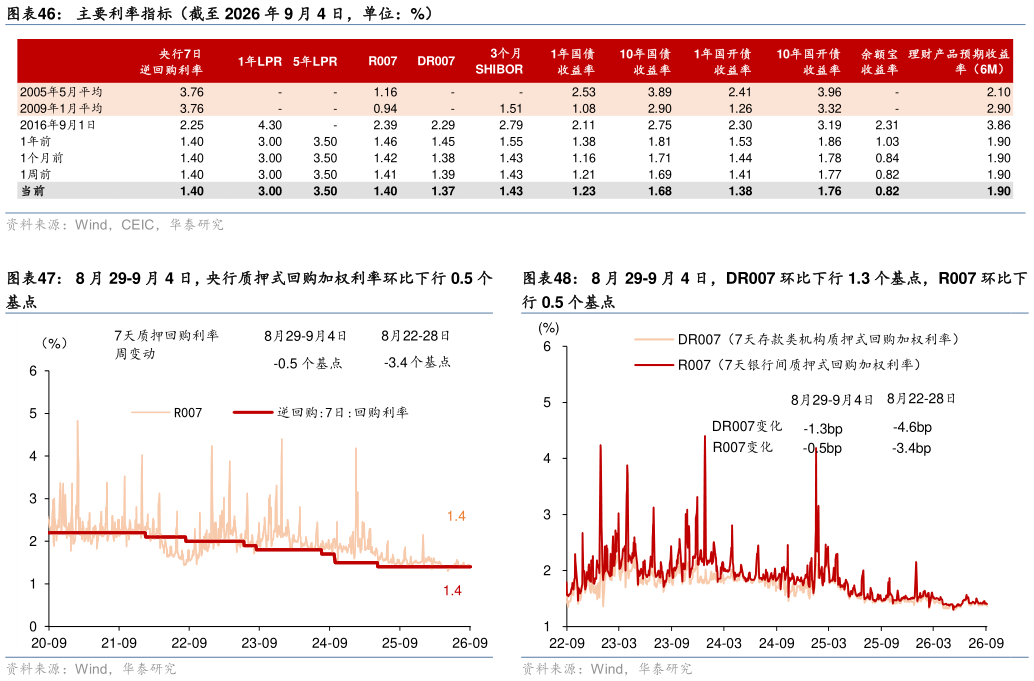Select the 26-03 x-axis label
Image resolution: width=1034 pixels, height=681 pixels.
[933, 643]
